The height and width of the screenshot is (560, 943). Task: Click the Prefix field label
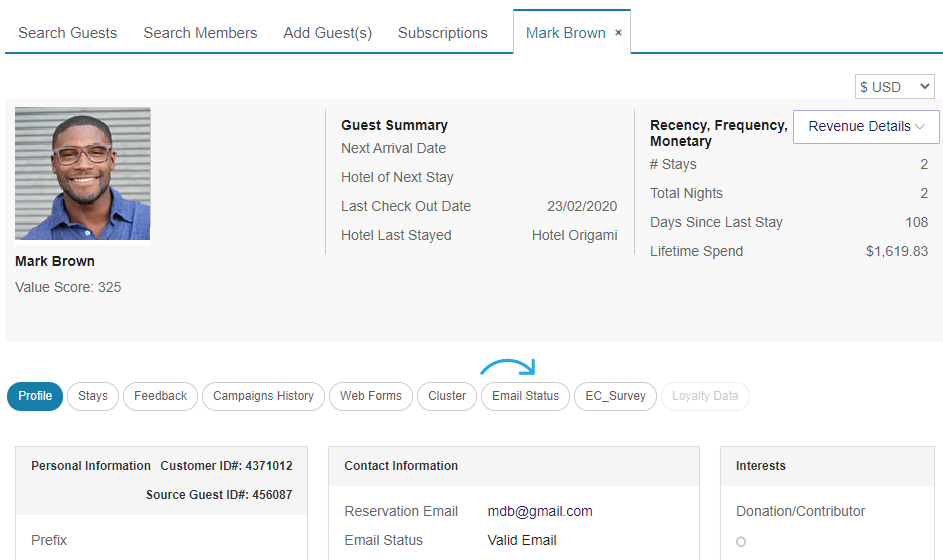click(x=49, y=540)
